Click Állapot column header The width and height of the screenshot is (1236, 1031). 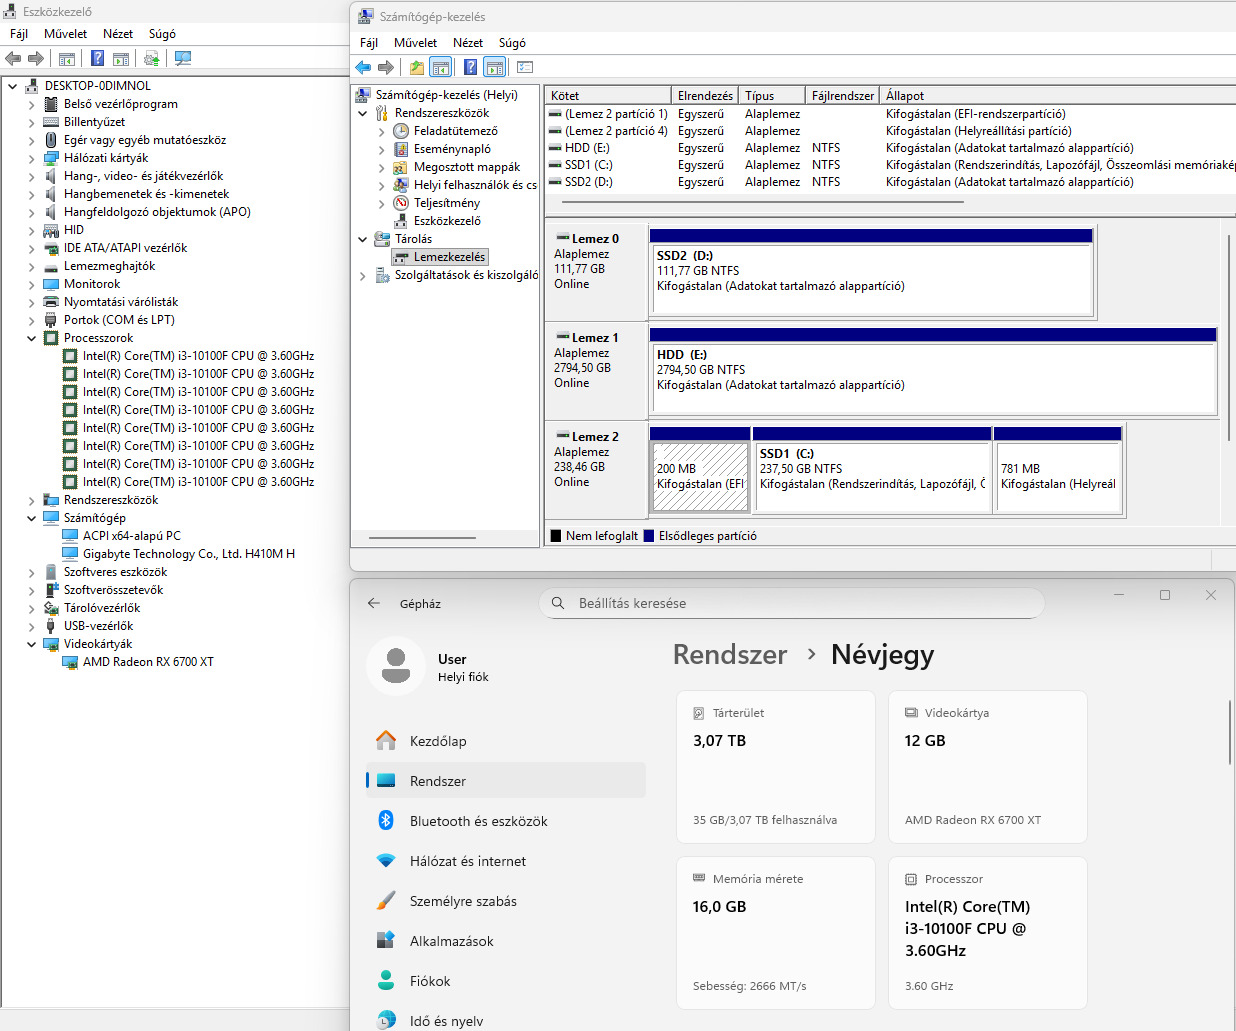[x=1057, y=95]
